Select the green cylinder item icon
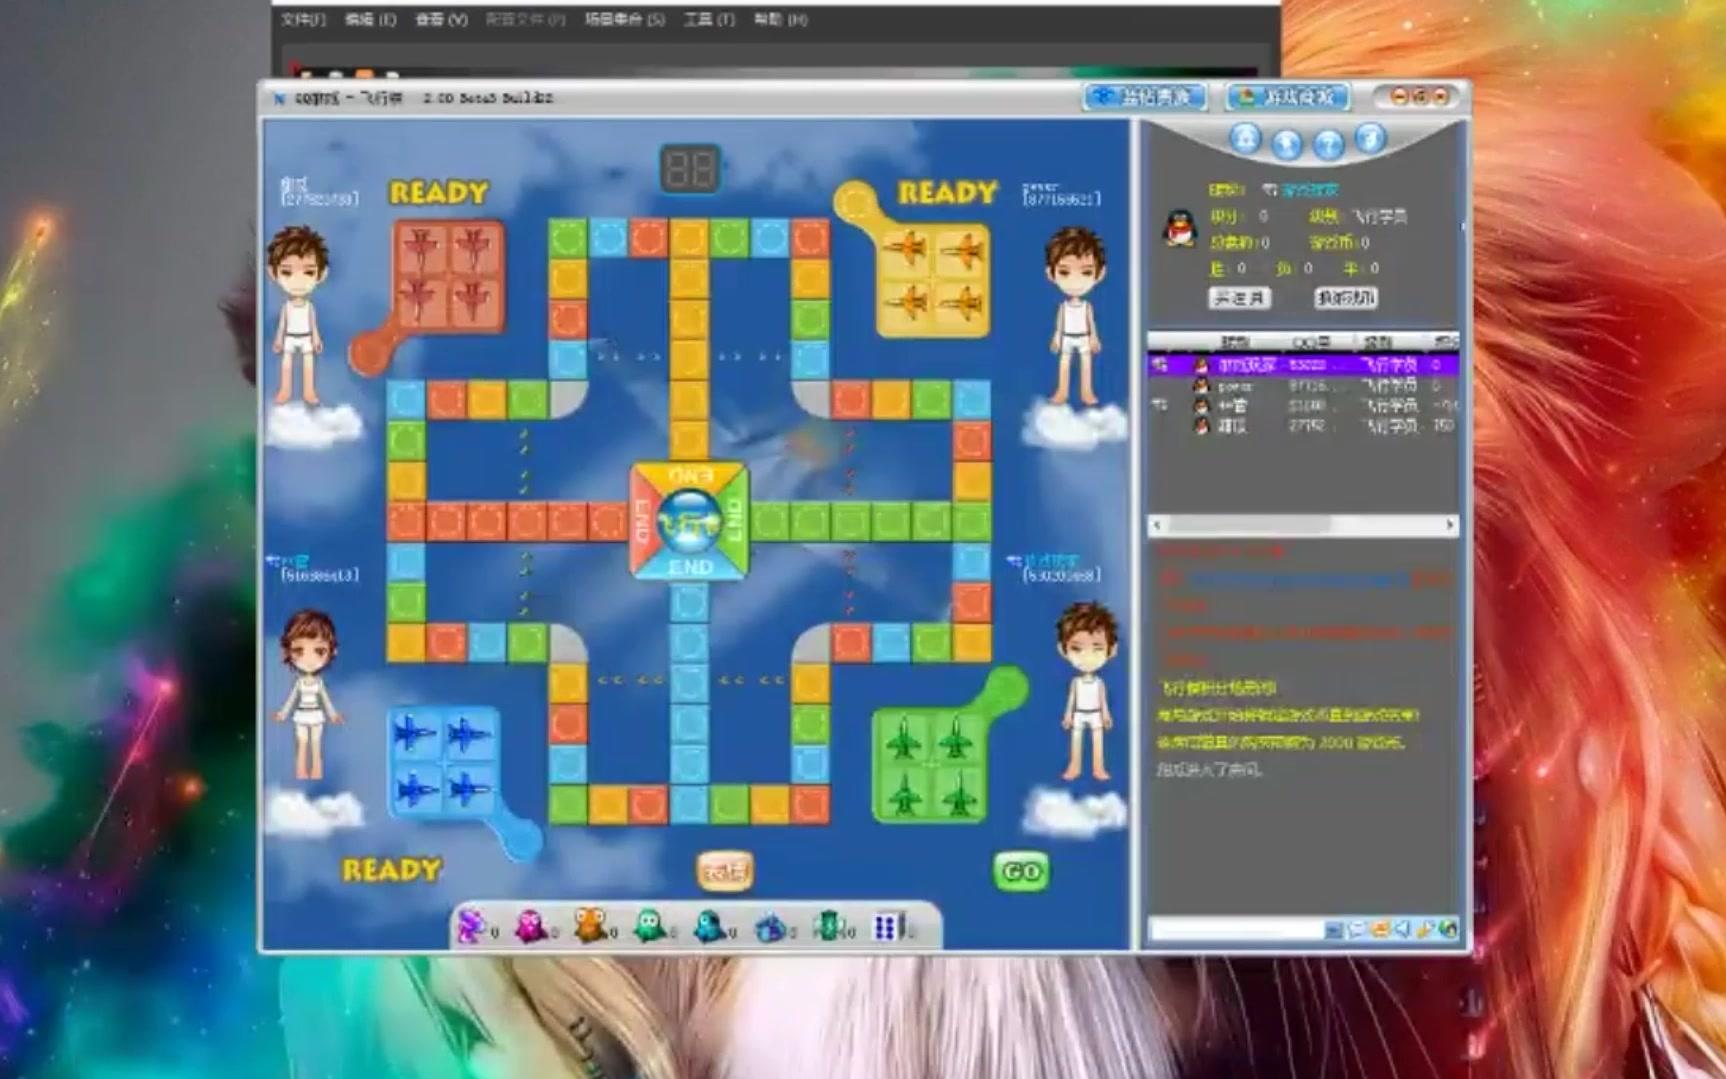Image resolution: width=1726 pixels, height=1079 pixels. pos(829,927)
